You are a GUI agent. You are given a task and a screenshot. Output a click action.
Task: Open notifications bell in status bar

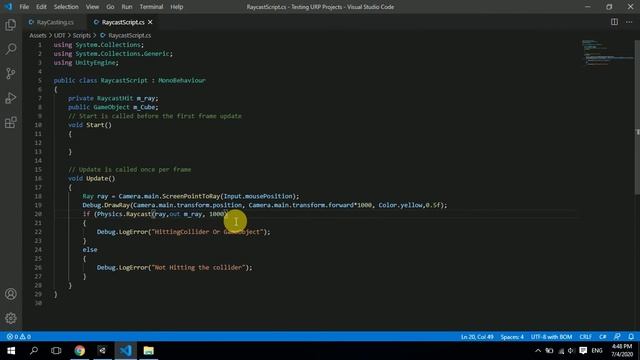(631, 337)
